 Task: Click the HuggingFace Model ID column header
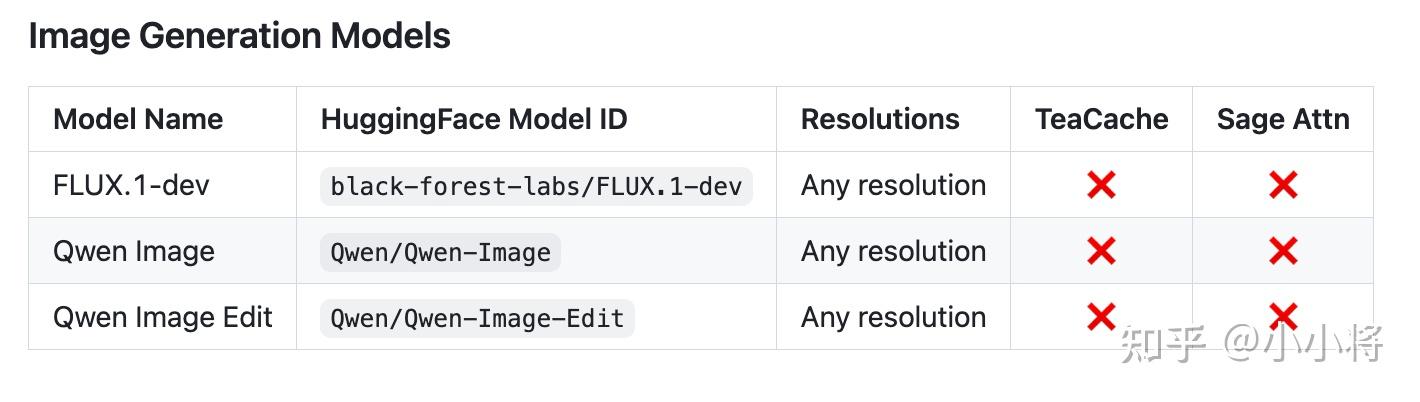474,119
